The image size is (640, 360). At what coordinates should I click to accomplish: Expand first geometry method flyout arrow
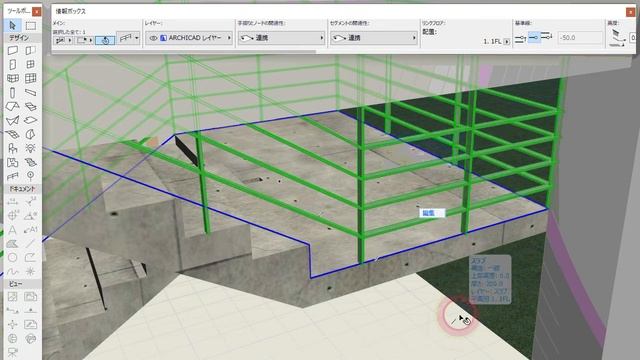tap(70, 40)
